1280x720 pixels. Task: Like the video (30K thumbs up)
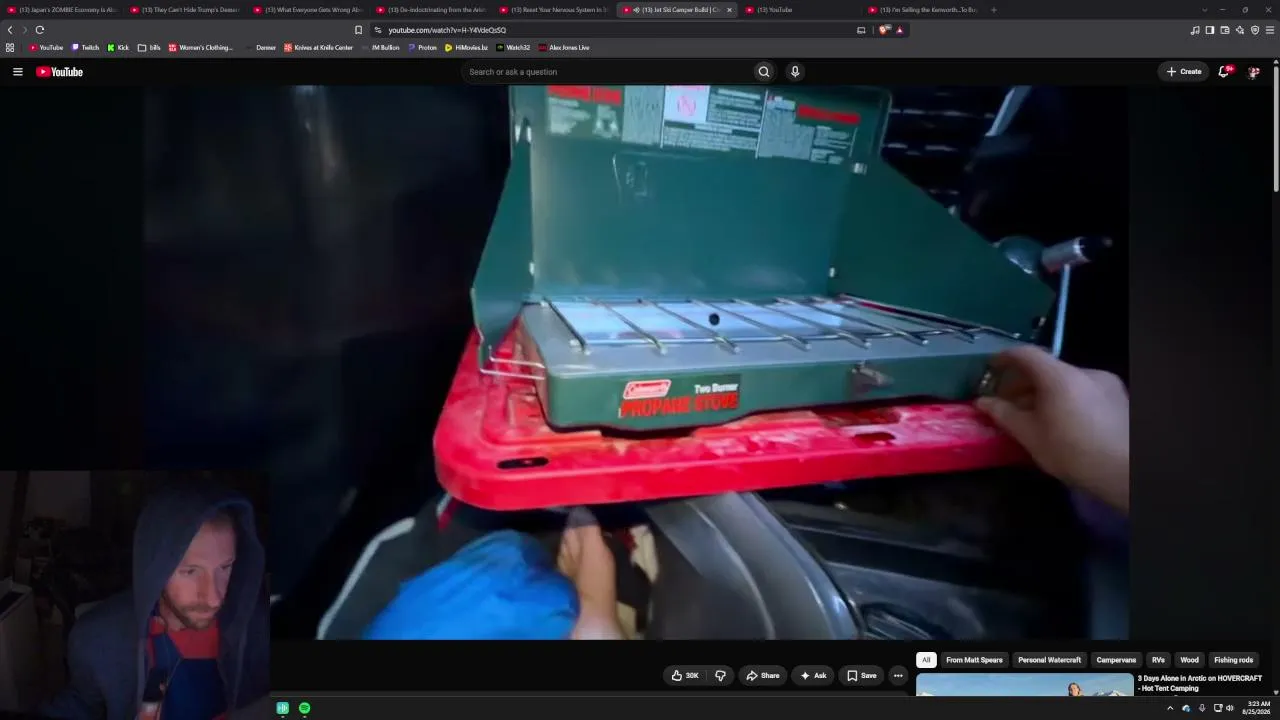pos(685,676)
